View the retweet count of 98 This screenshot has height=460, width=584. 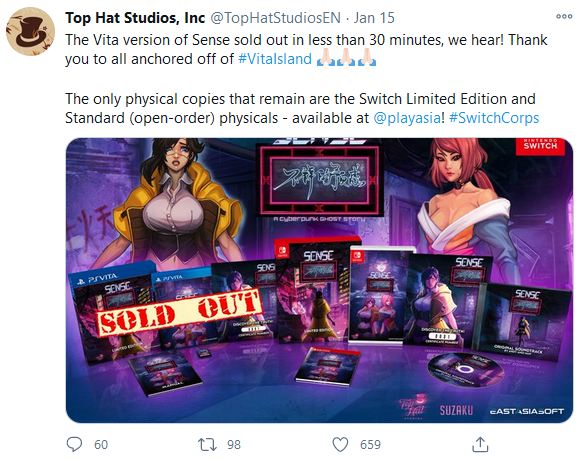pyautogui.click(x=234, y=444)
